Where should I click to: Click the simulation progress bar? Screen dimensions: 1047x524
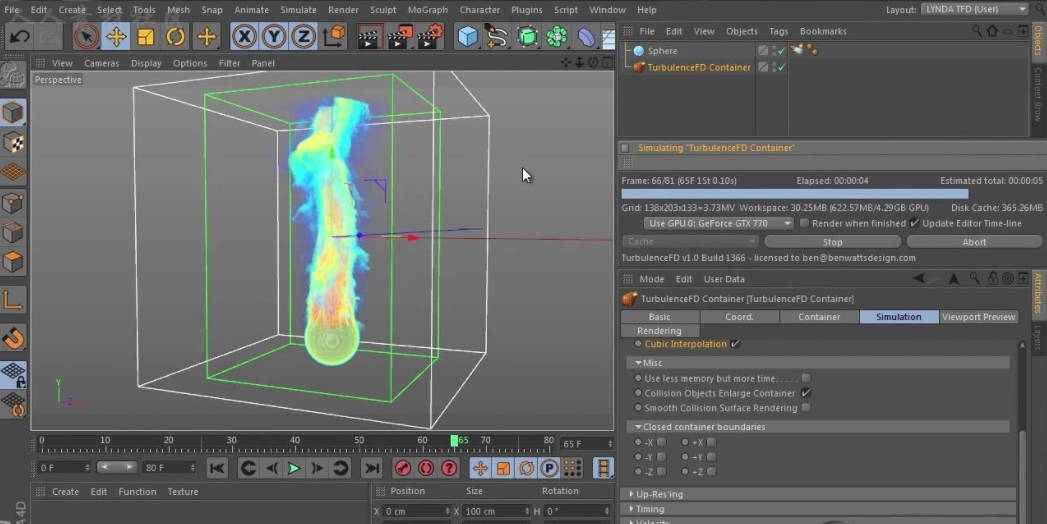(x=831, y=194)
